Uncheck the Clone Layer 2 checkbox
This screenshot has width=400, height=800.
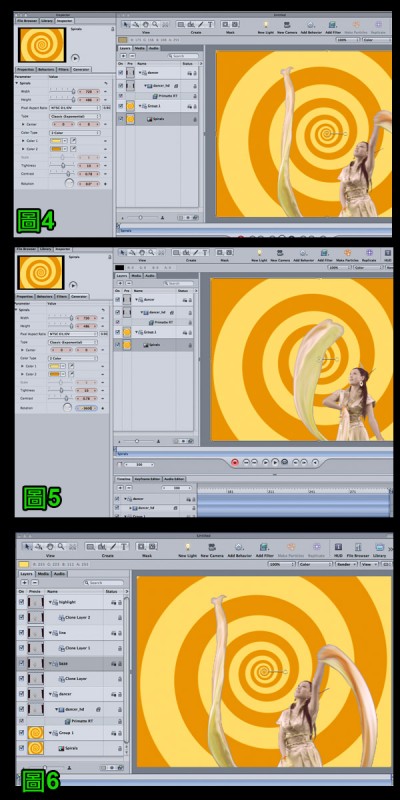pos(21,617)
